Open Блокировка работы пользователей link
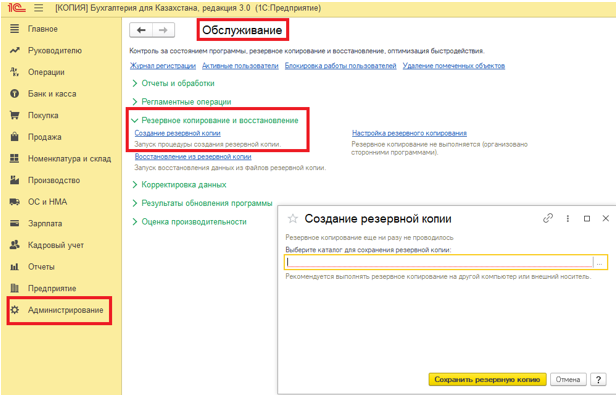This screenshot has height=396, width=616. pyautogui.click(x=341, y=66)
